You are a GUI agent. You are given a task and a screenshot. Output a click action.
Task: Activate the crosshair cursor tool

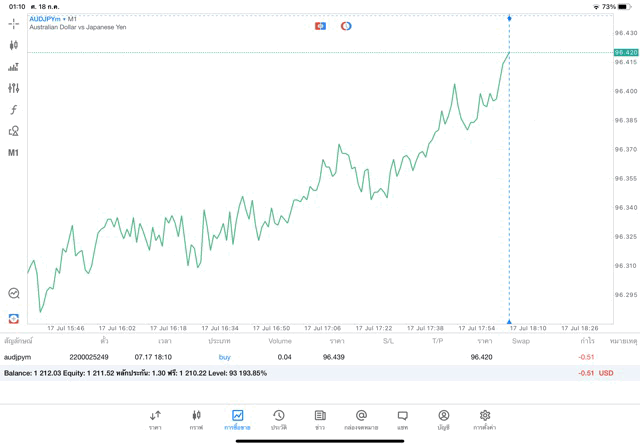[x=13, y=23]
